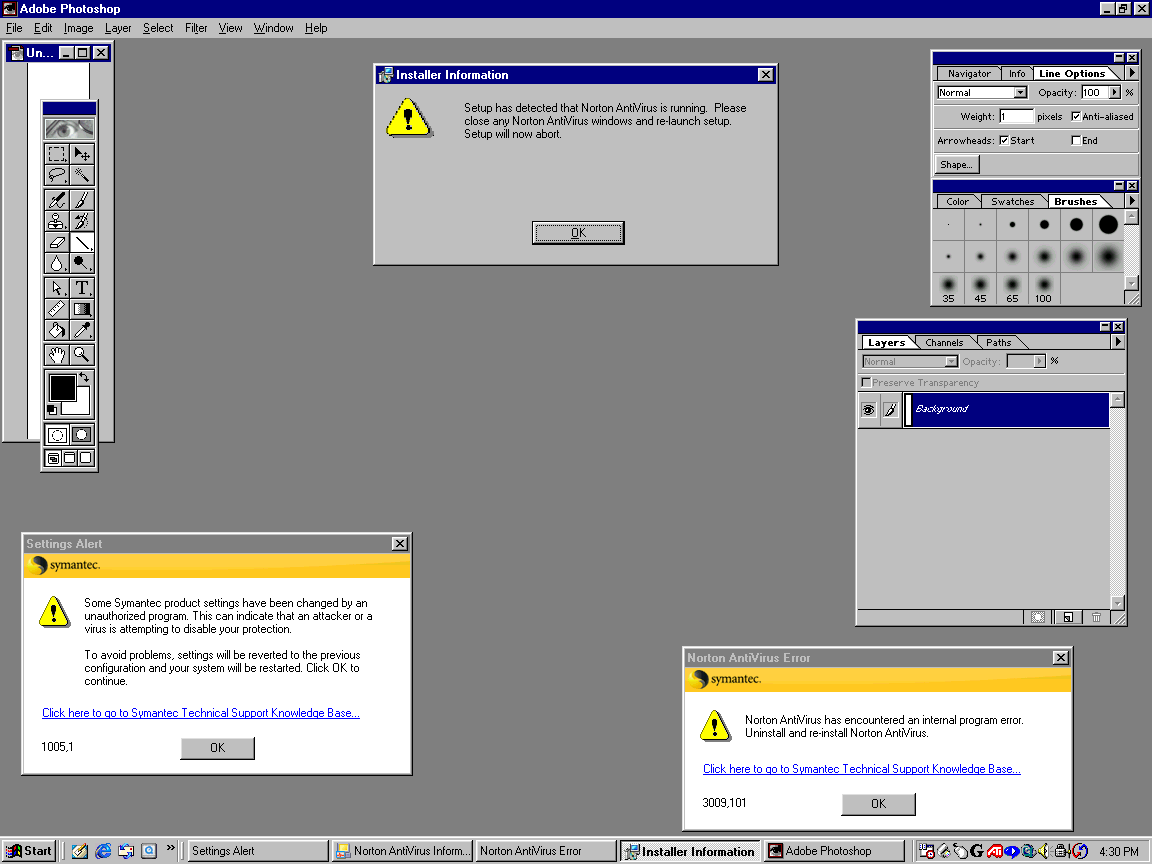The width and height of the screenshot is (1152, 864).
Task: Uncheck the Start arrowhead option
Action: pyautogui.click(x=1004, y=141)
